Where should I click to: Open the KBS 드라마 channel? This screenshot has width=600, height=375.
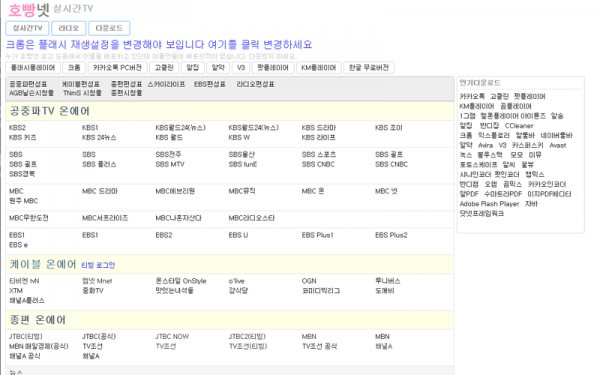pyautogui.click(x=319, y=128)
